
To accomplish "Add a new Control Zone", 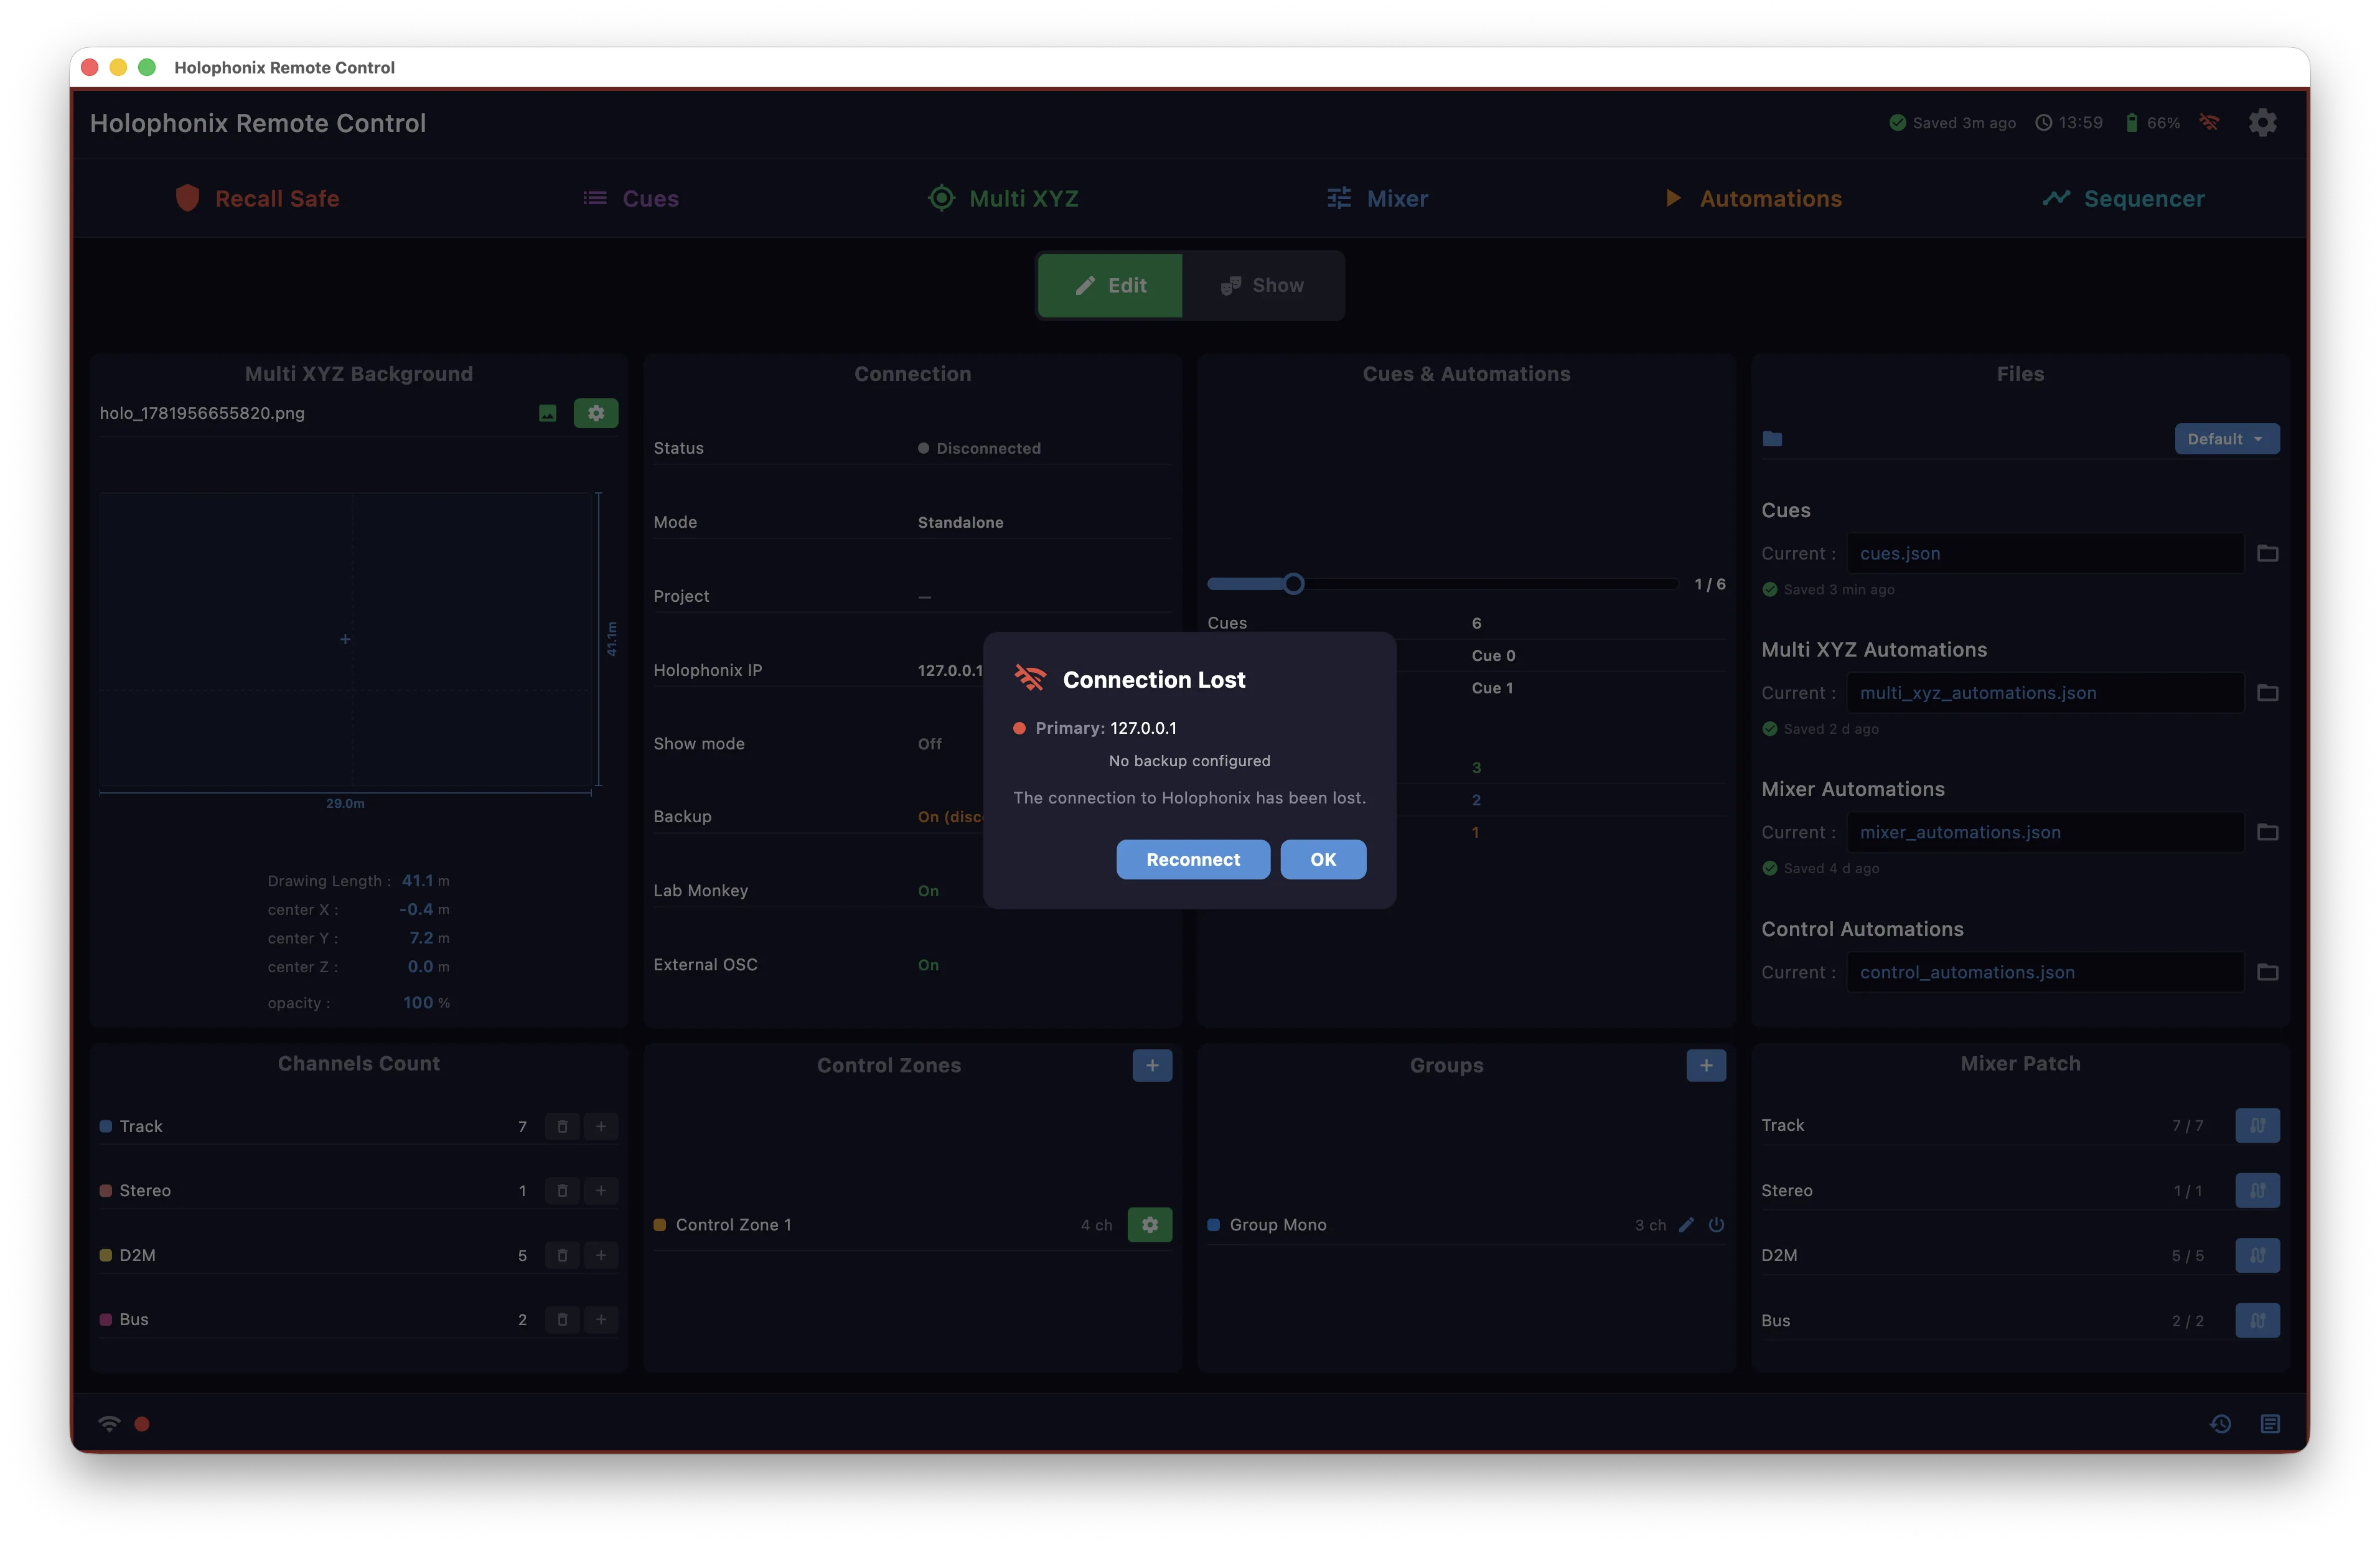I will tap(1152, 1065).
